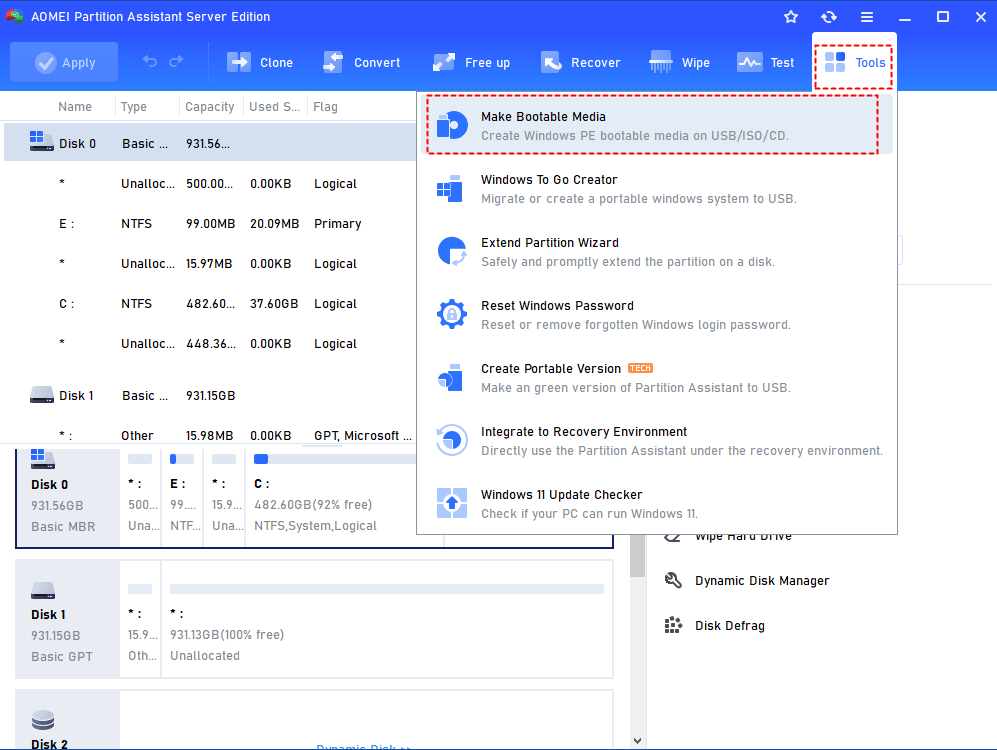This screenshot has width=997, height=750.
Task: Click the refresh icon in title bar
Action: pyautogui.click(x=829, y=17)
